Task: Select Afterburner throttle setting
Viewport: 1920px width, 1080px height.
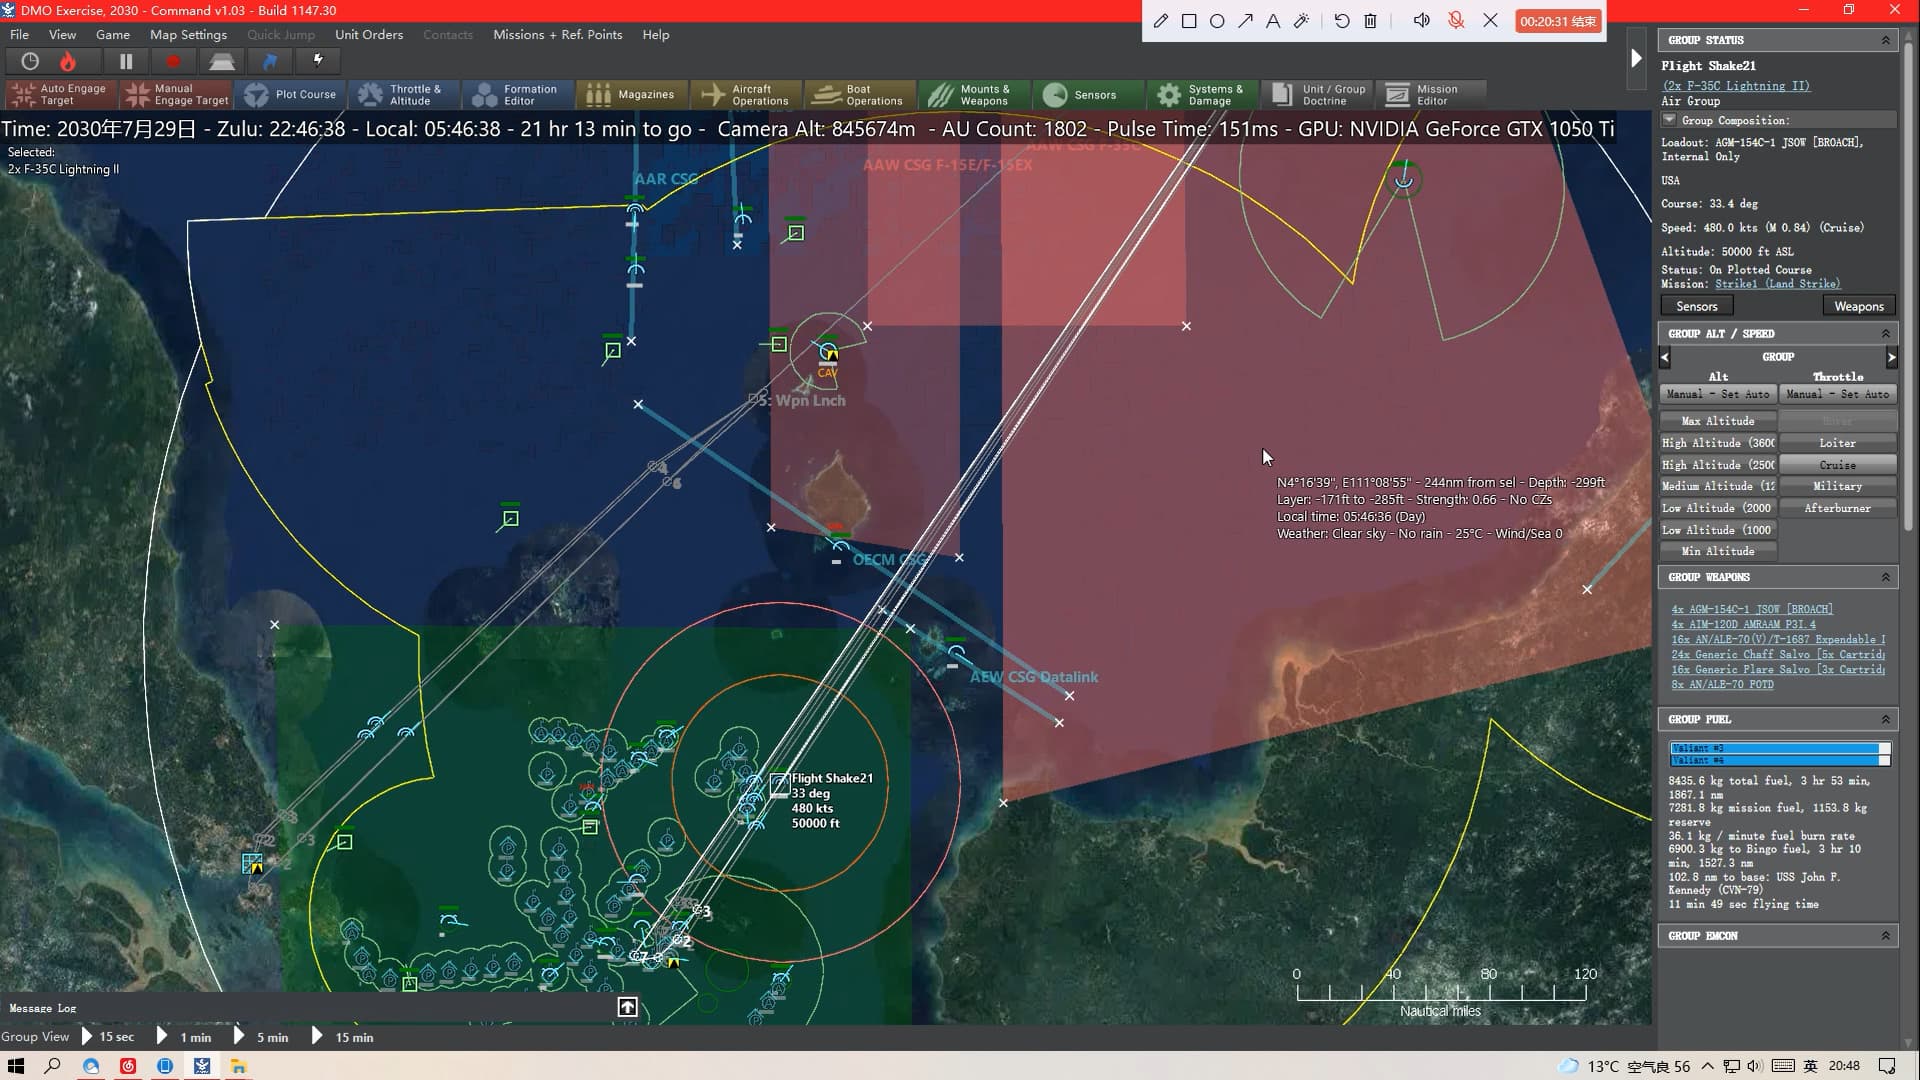Action: click(1838, 508)
